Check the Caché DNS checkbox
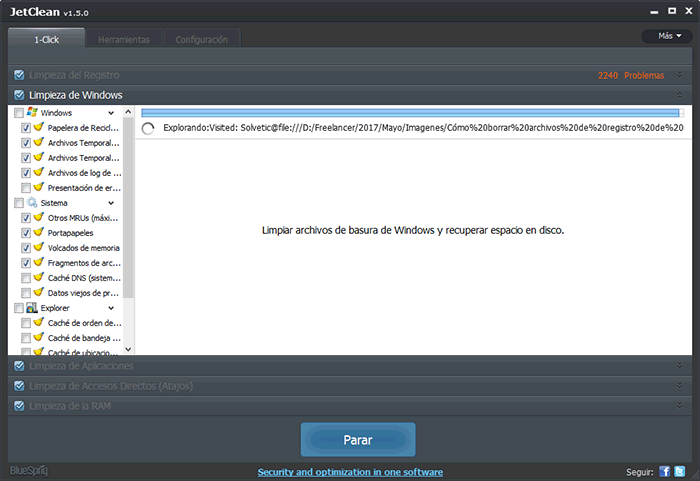700x481 pixels. pyautogui.click(x=26, y=278)
